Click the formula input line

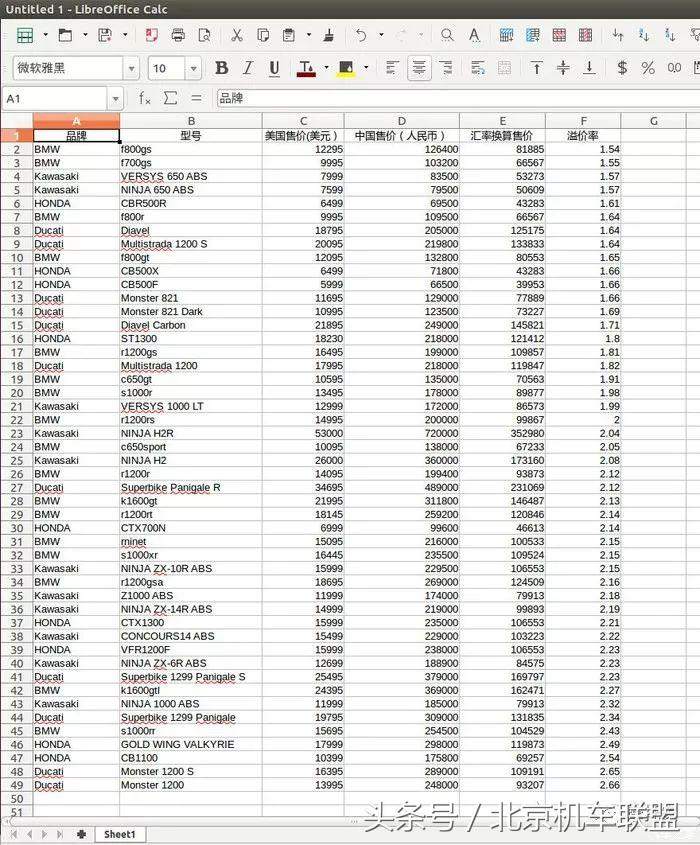point(458,98)
